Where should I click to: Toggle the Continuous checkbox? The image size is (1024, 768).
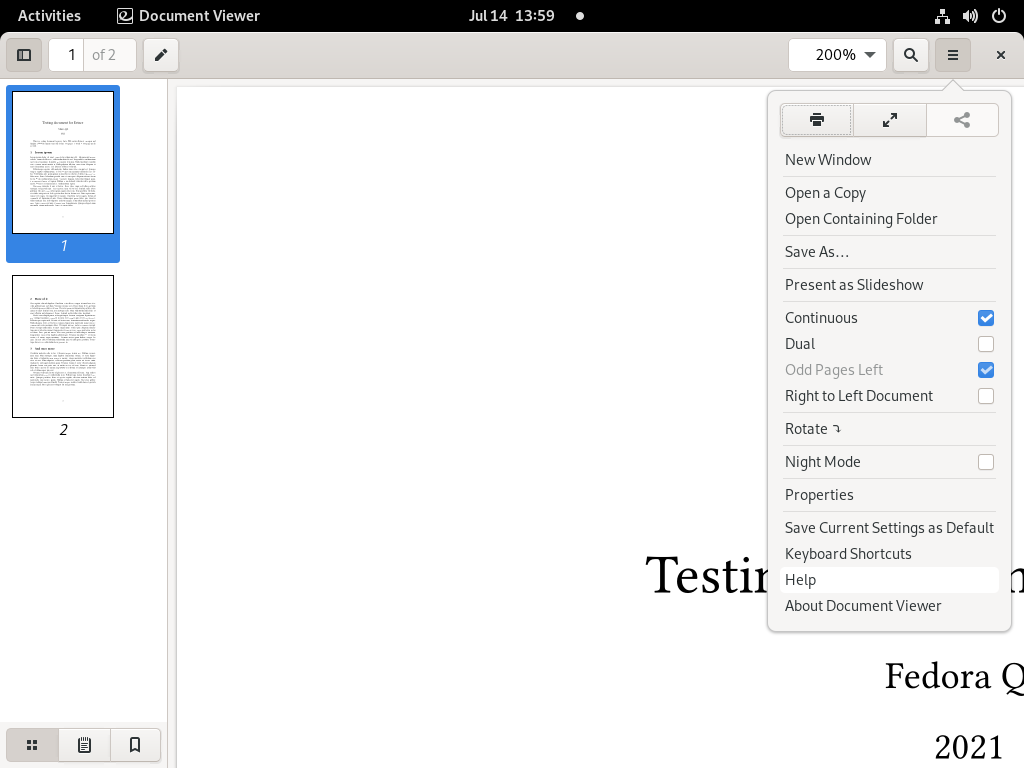(x=985, y=318)
